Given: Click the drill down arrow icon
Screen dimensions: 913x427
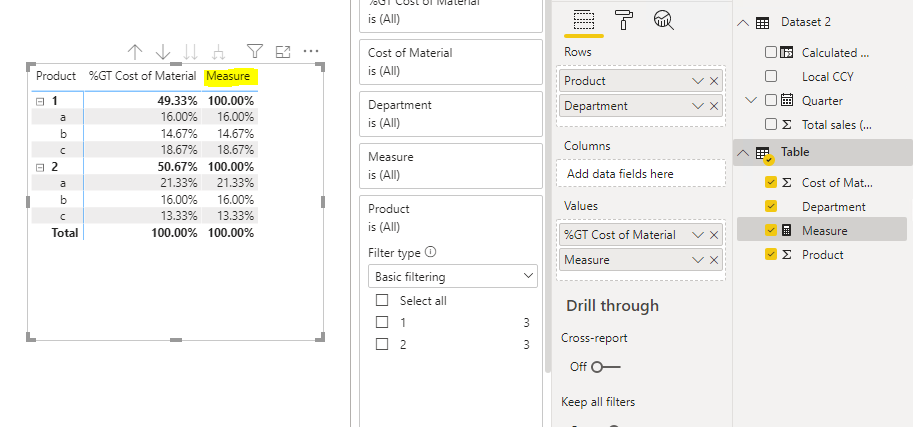Looking at the screenshot, I should (163, 52).
